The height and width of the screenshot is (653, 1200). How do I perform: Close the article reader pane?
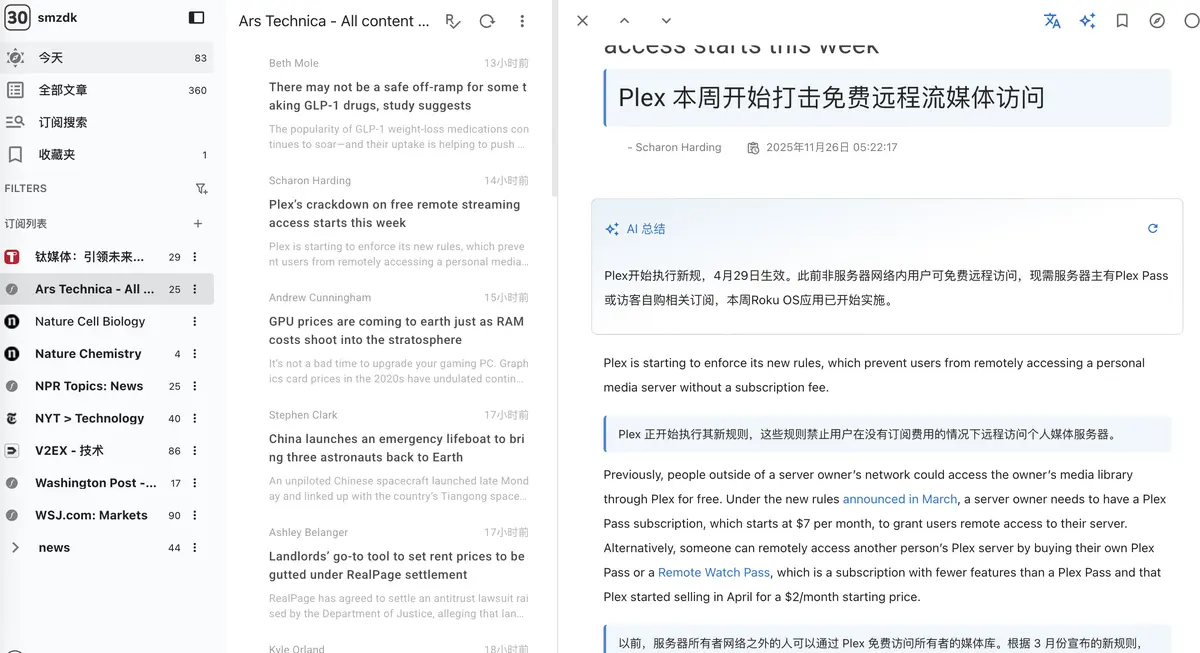[583, 21]
